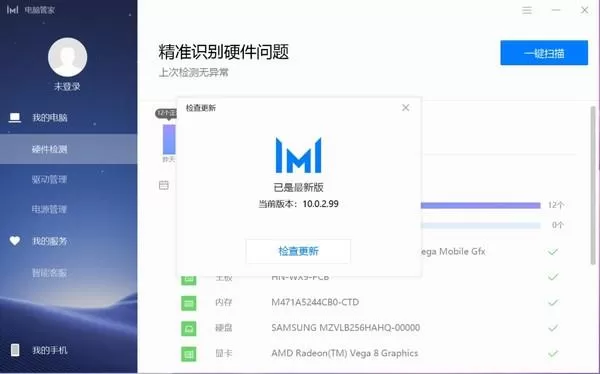Image resolution: width=600 pixels, height=374 pixels.
Task: Click the M471A5244CB0-CTD memory text
Action: (315, 302)
